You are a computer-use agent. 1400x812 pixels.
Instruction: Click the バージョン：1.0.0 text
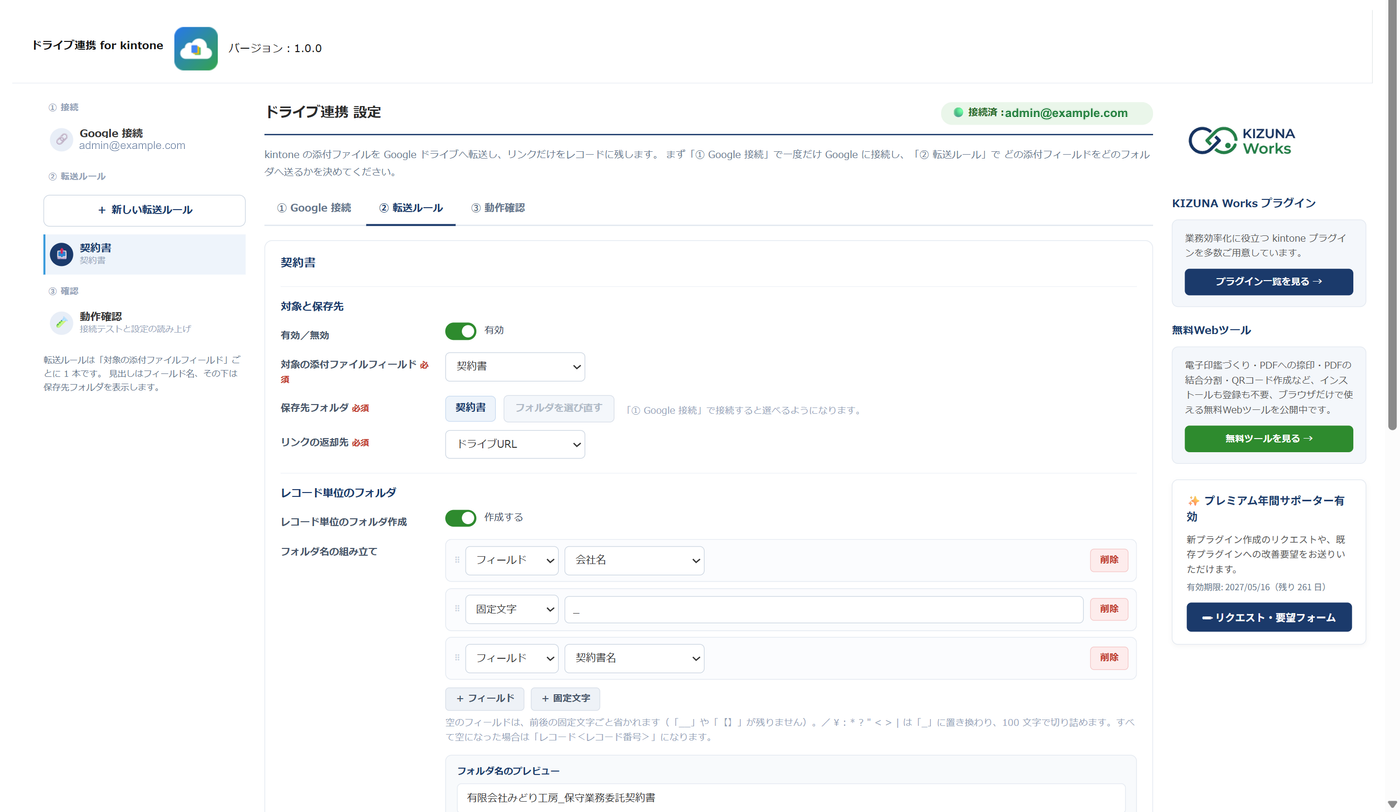pyautogui.click(x=275, y=48)
